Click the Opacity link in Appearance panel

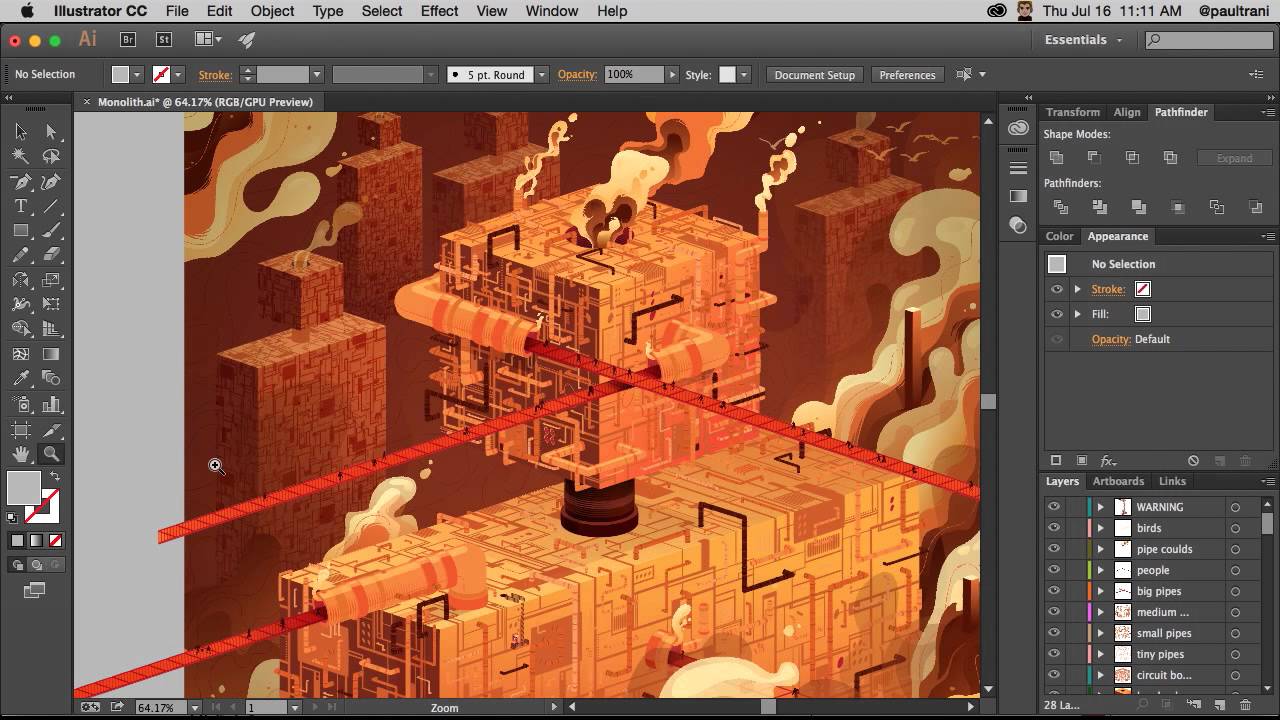click(x=1111, y=339)
